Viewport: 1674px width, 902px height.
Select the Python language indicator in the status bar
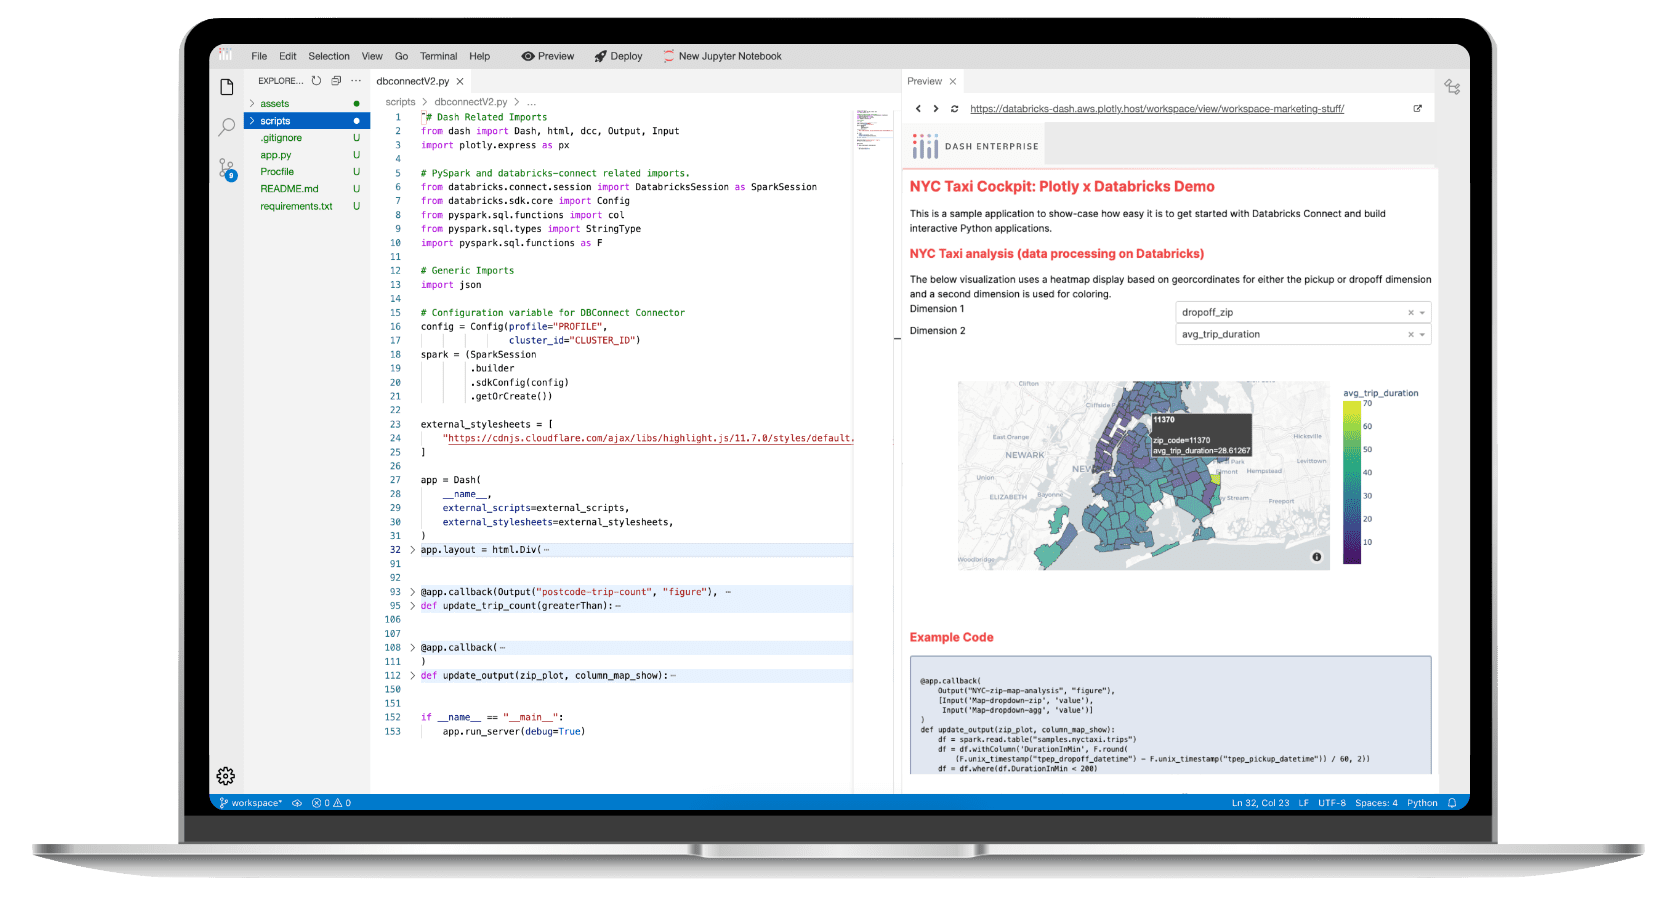pos(1422,802)
